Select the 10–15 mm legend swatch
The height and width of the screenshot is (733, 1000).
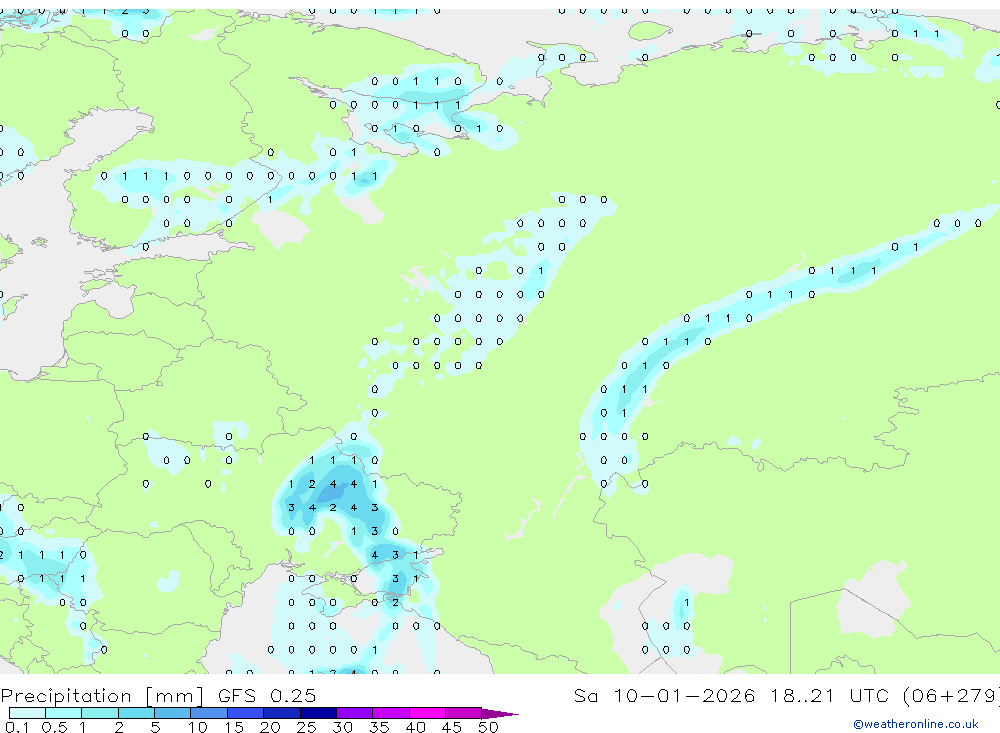coord(209,713)
